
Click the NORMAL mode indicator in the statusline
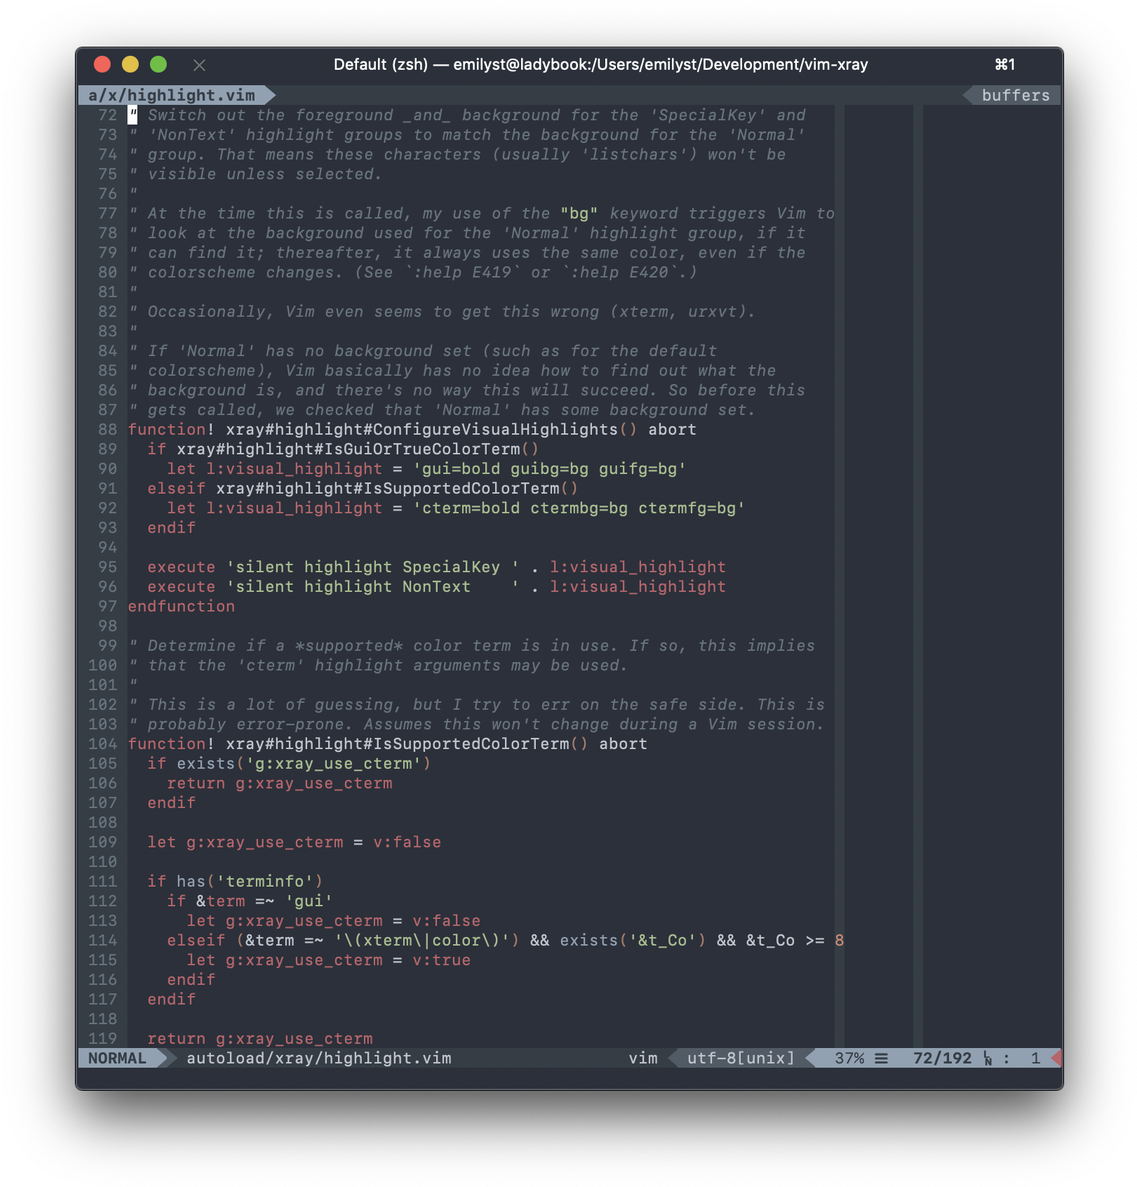click(x=117, y=1057)
